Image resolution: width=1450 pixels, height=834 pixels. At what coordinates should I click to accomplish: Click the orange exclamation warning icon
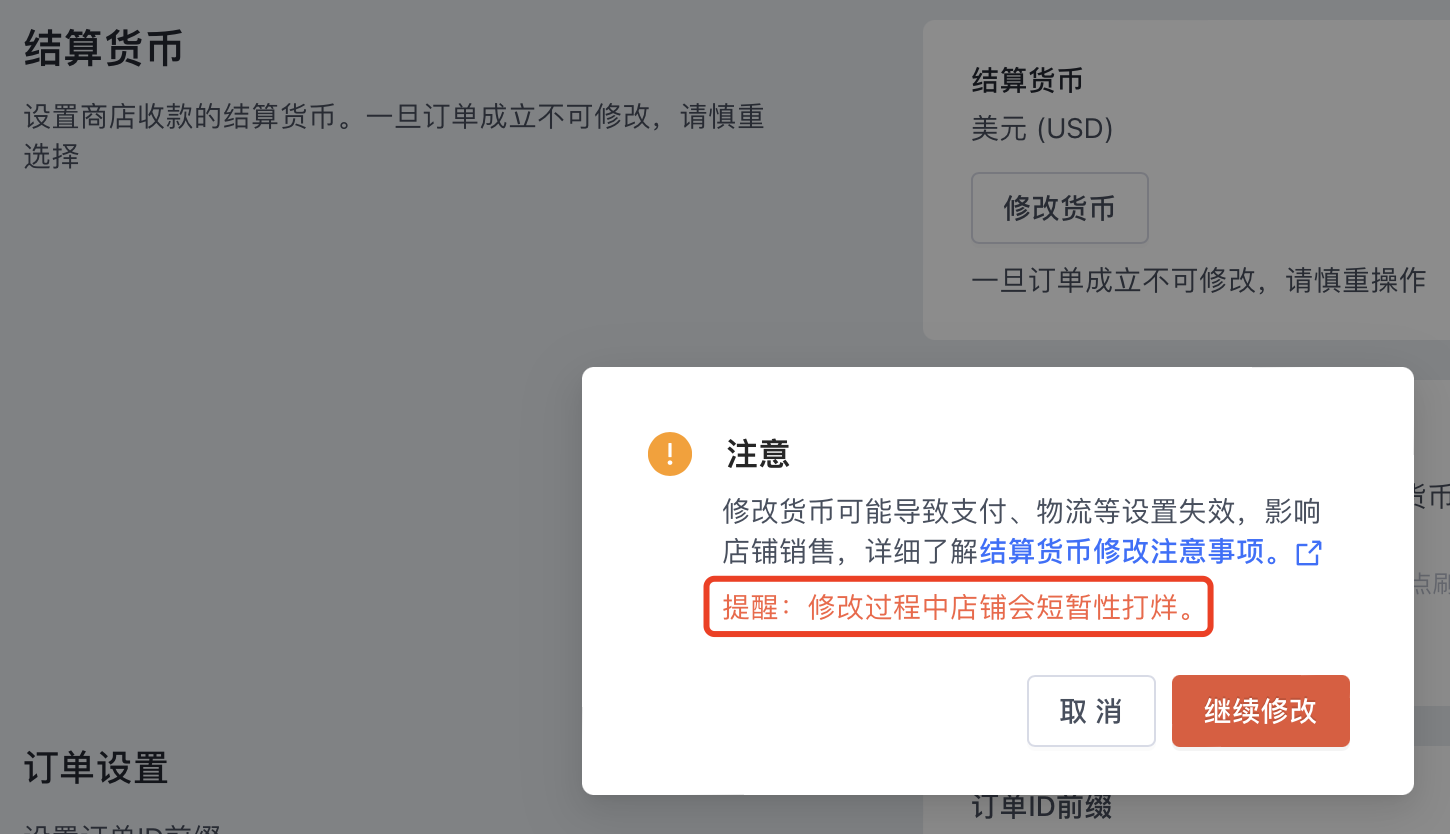670,454
